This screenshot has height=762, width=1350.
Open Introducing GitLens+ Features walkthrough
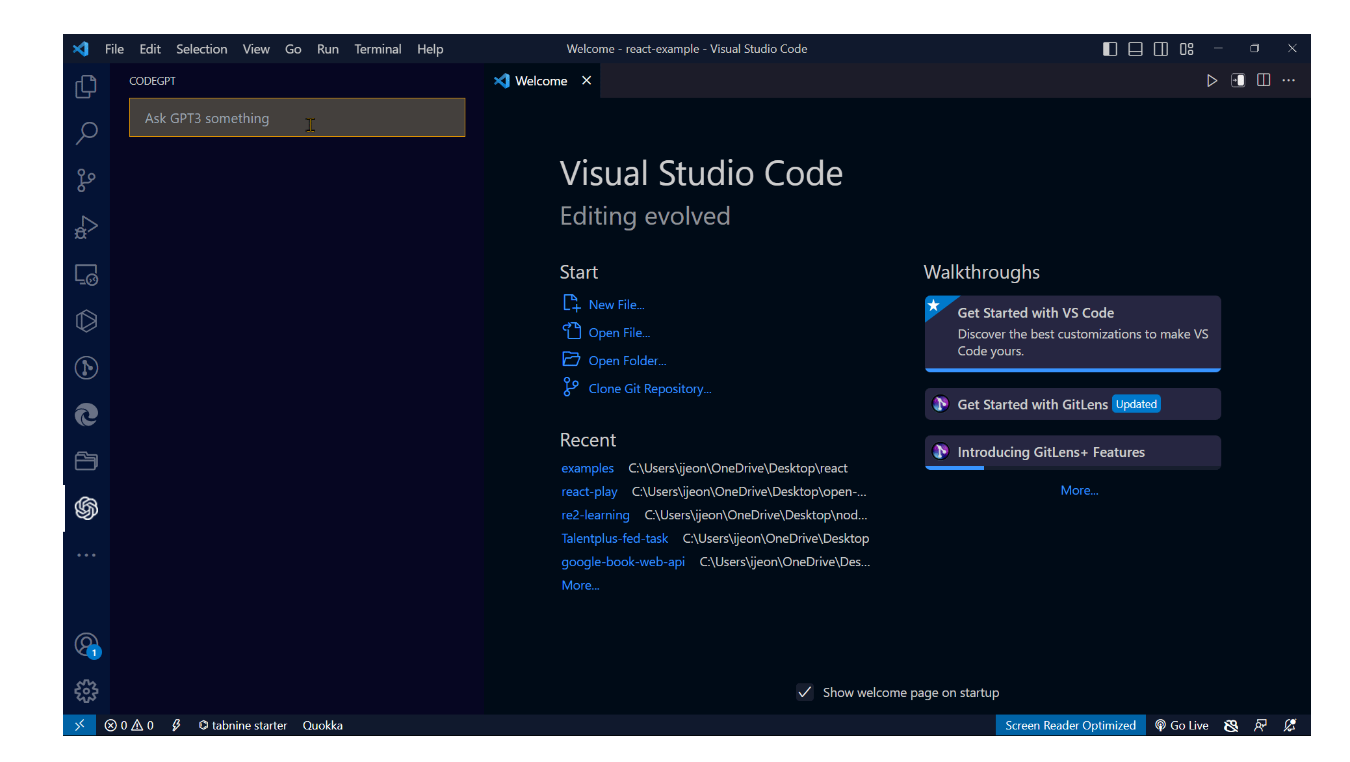click(x=1073, y=452)
